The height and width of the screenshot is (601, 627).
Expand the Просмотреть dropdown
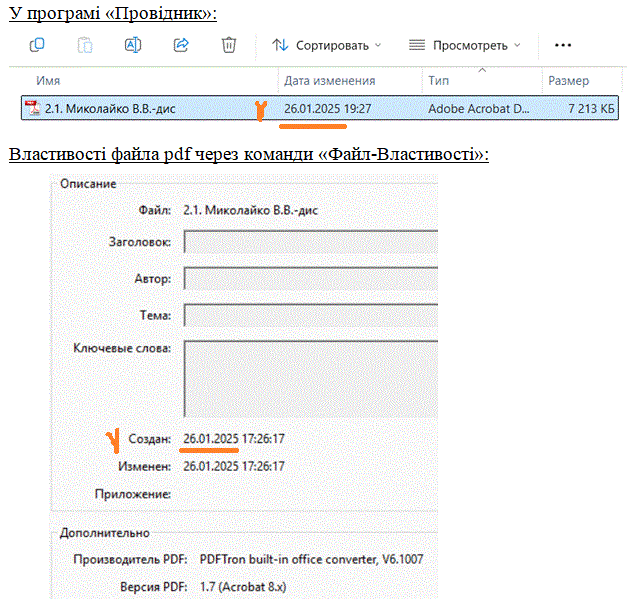pos(517,46)
